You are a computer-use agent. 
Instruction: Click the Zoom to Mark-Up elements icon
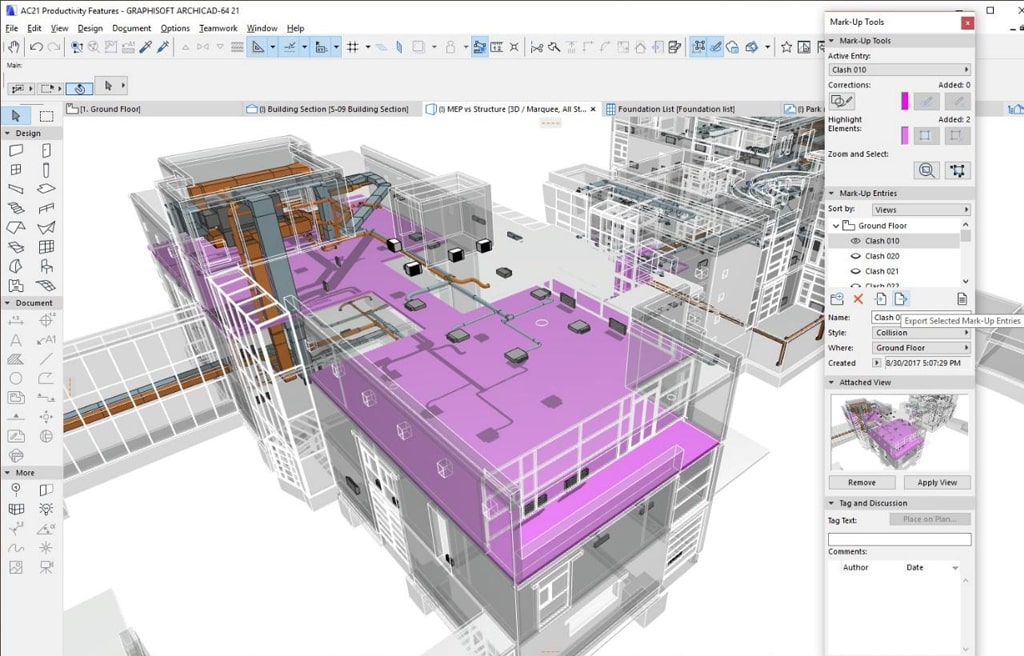(x=927, y=170)
